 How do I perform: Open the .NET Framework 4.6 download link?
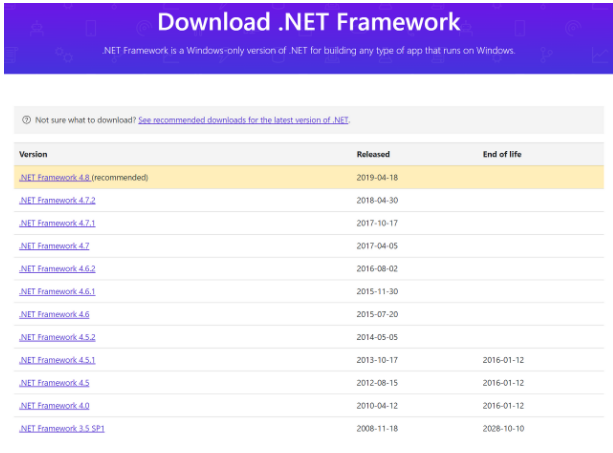[54, 314]
